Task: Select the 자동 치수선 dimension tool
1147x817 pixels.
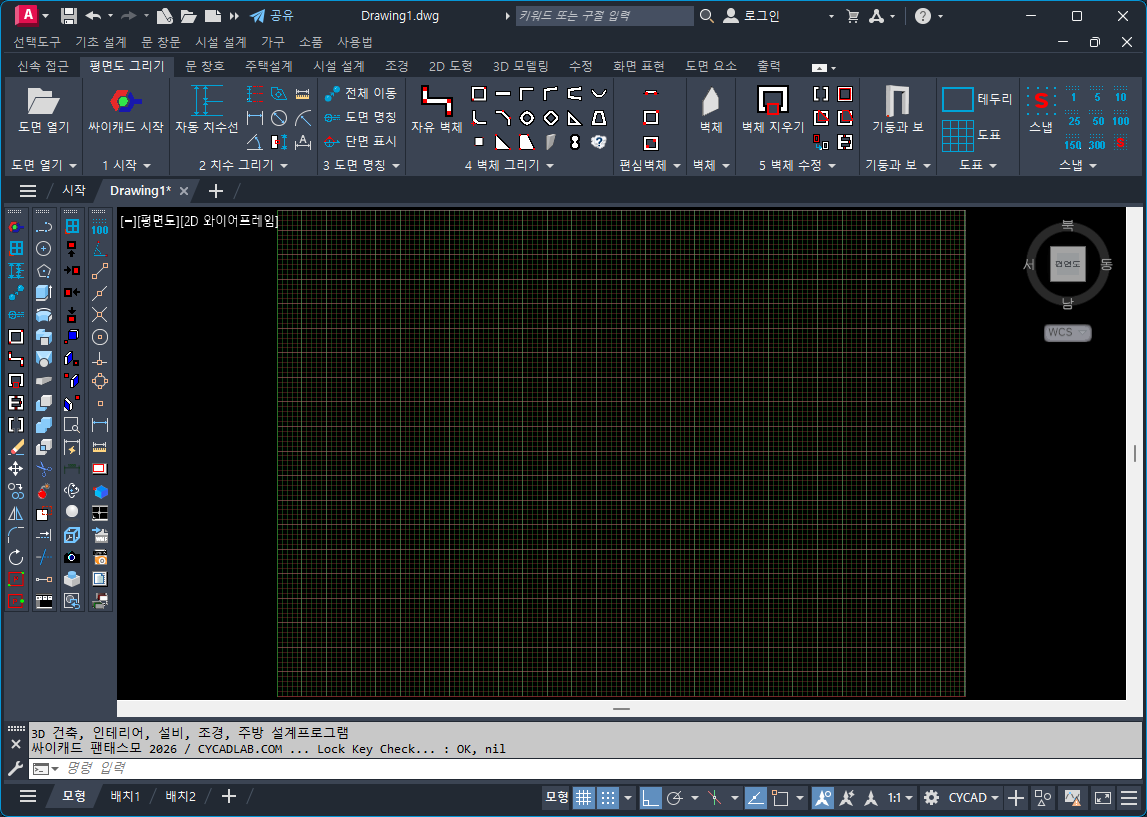Action: (x=207, y=101)
